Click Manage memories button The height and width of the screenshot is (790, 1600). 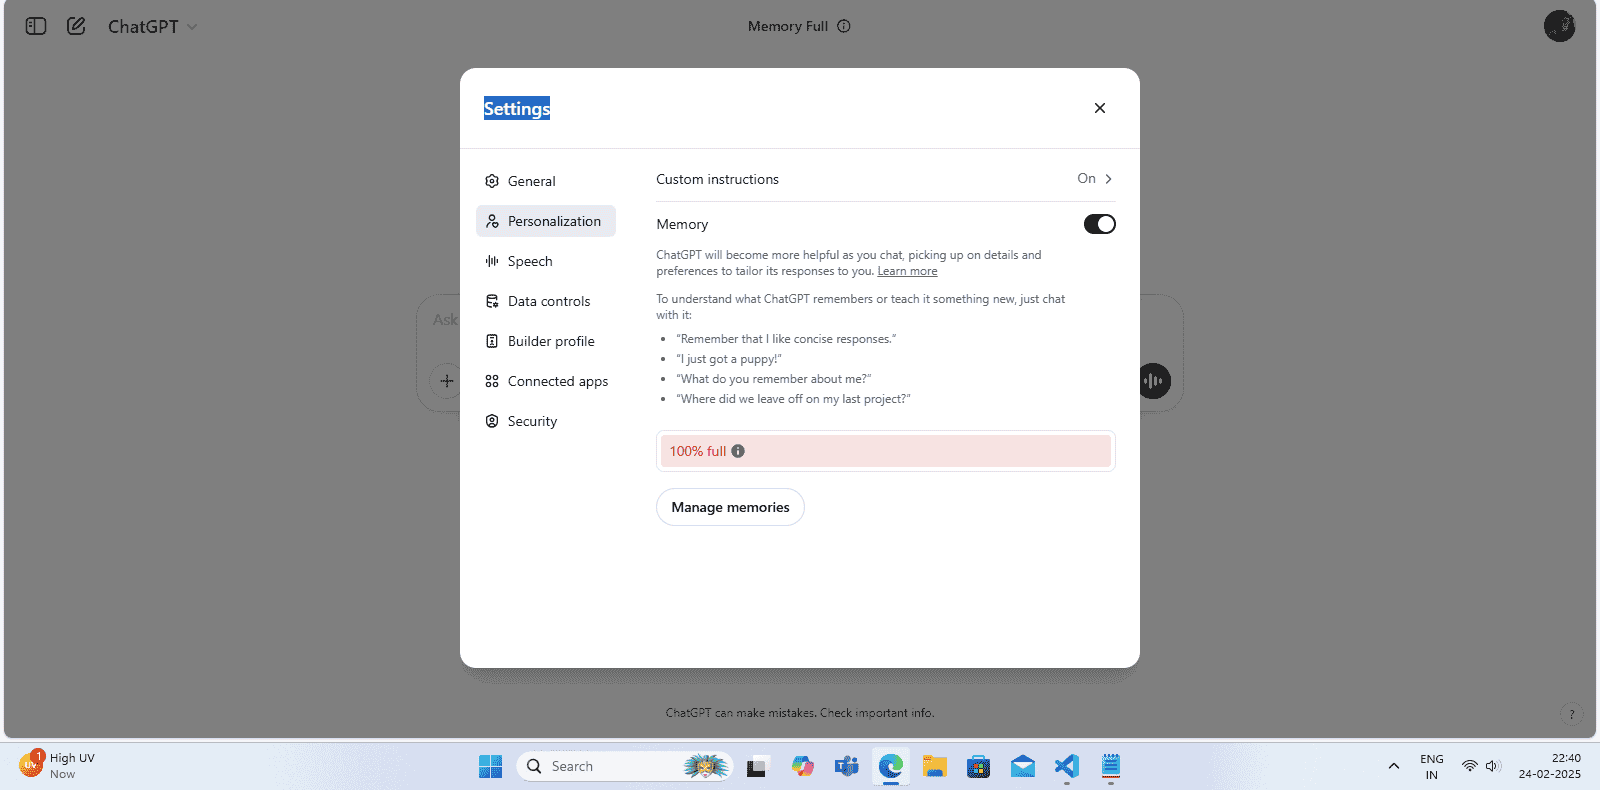730,507
